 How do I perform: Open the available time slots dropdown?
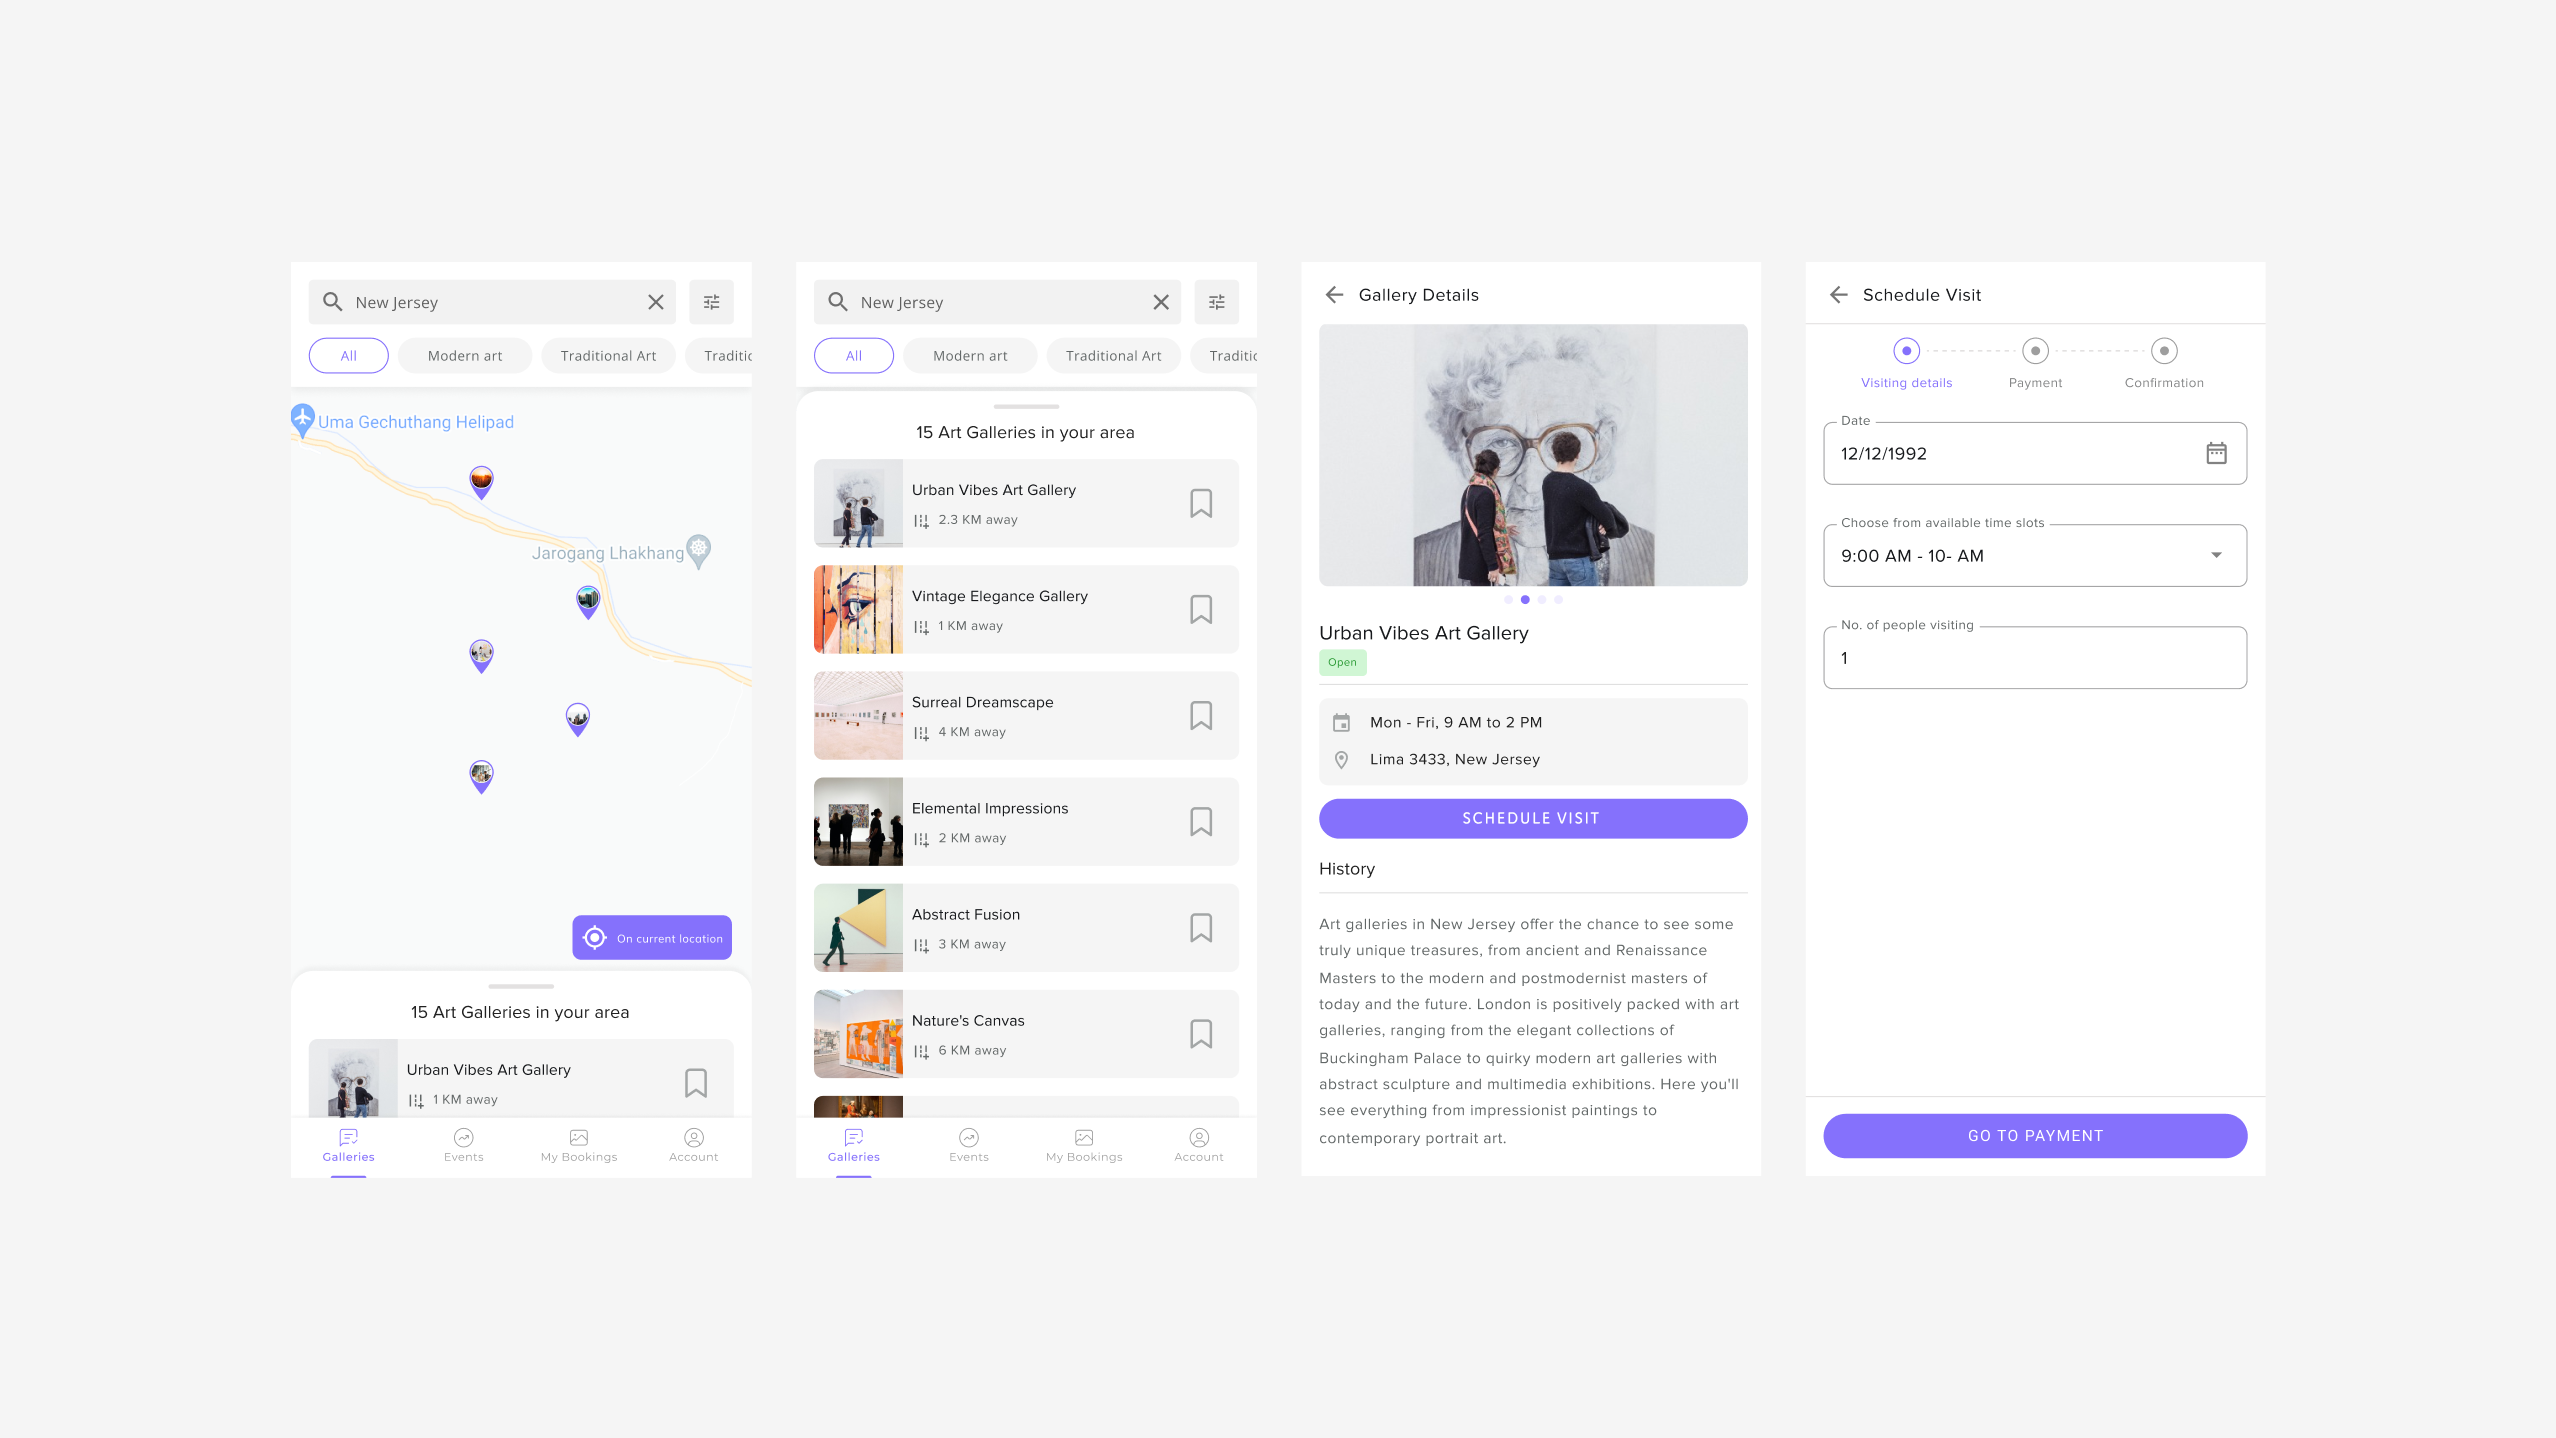2216,555
